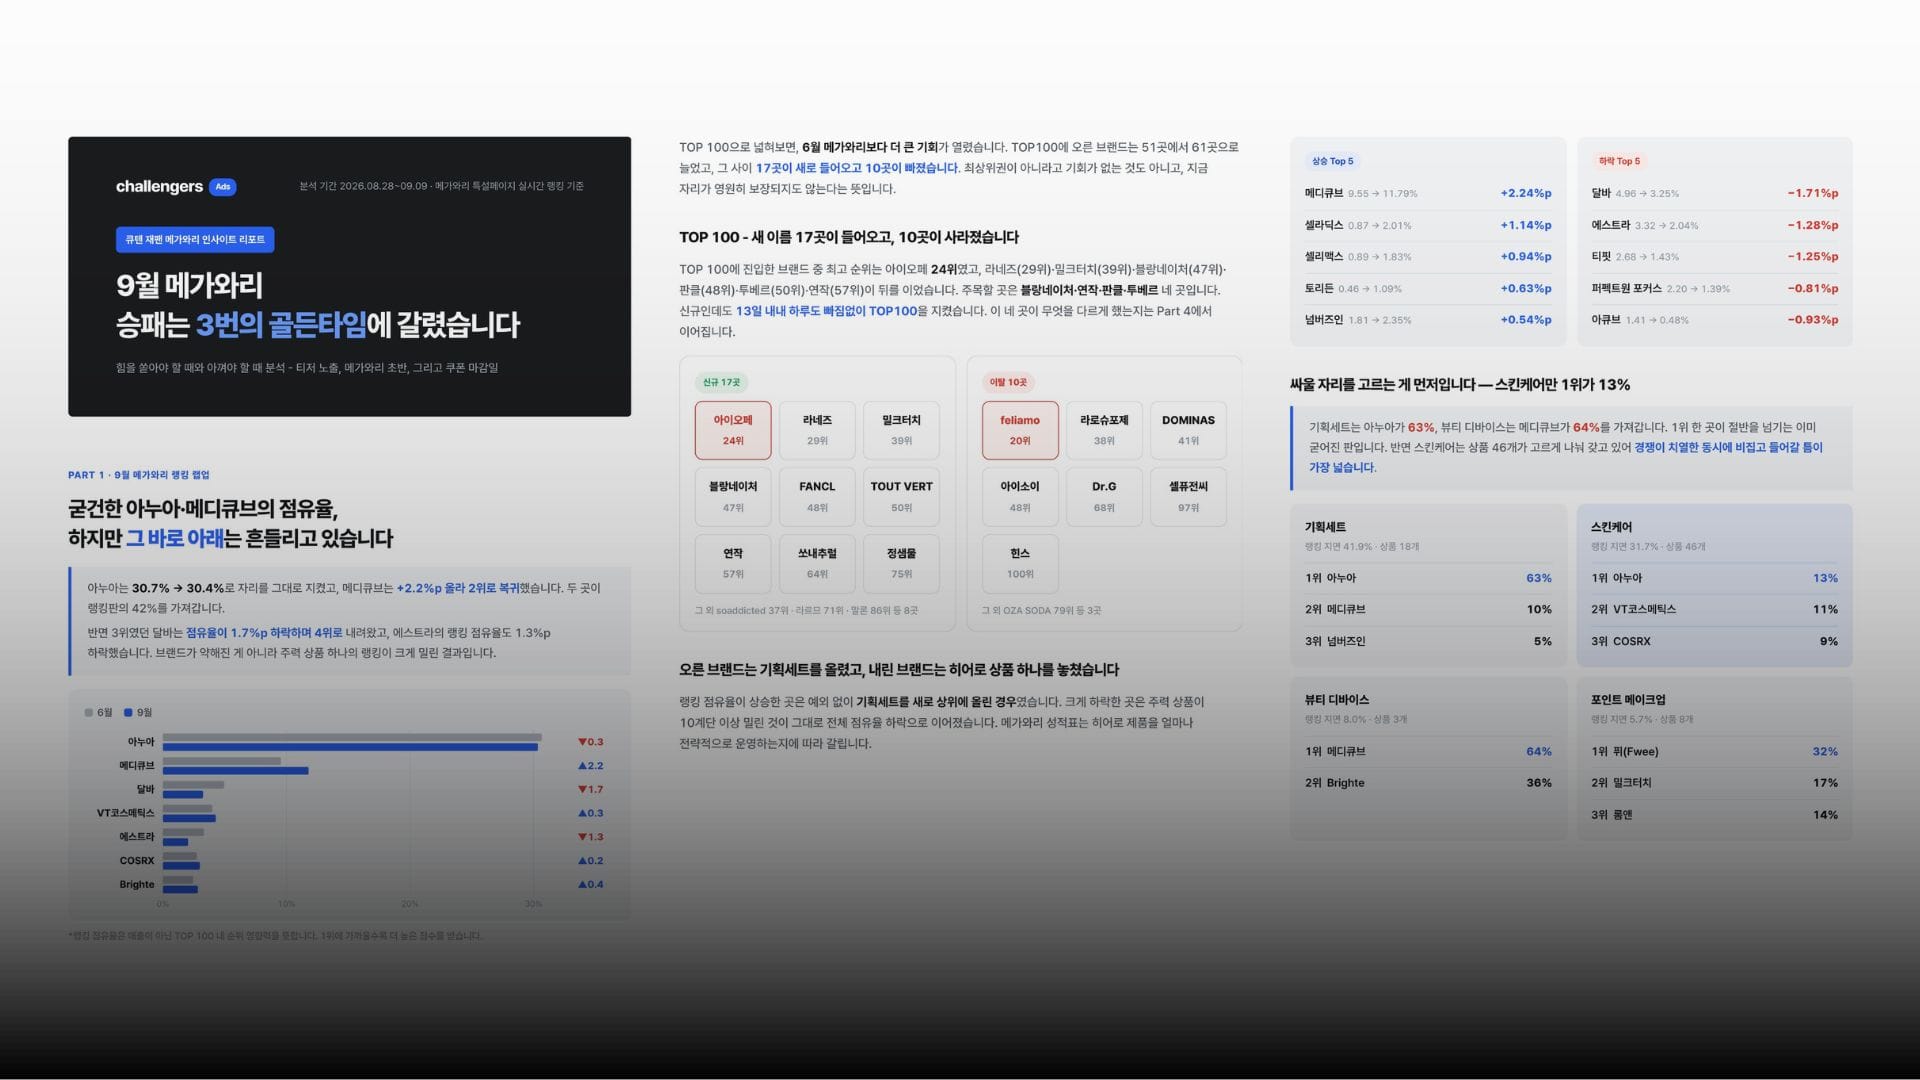Click the gray 6월 legend swatch
This screenshot has width=1920, height=1080.
click(89, 713)
